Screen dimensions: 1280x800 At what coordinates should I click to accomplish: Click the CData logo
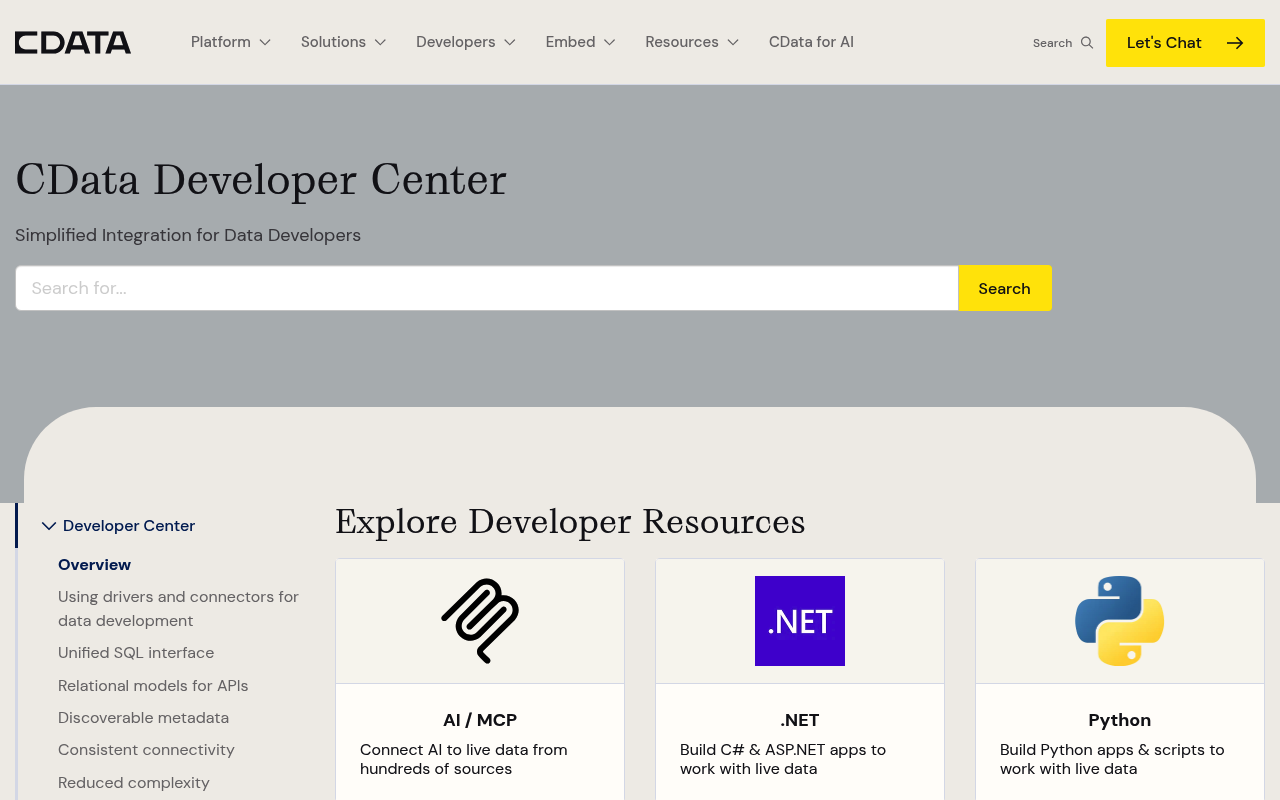pyautogui.click(x=73, y=42)
